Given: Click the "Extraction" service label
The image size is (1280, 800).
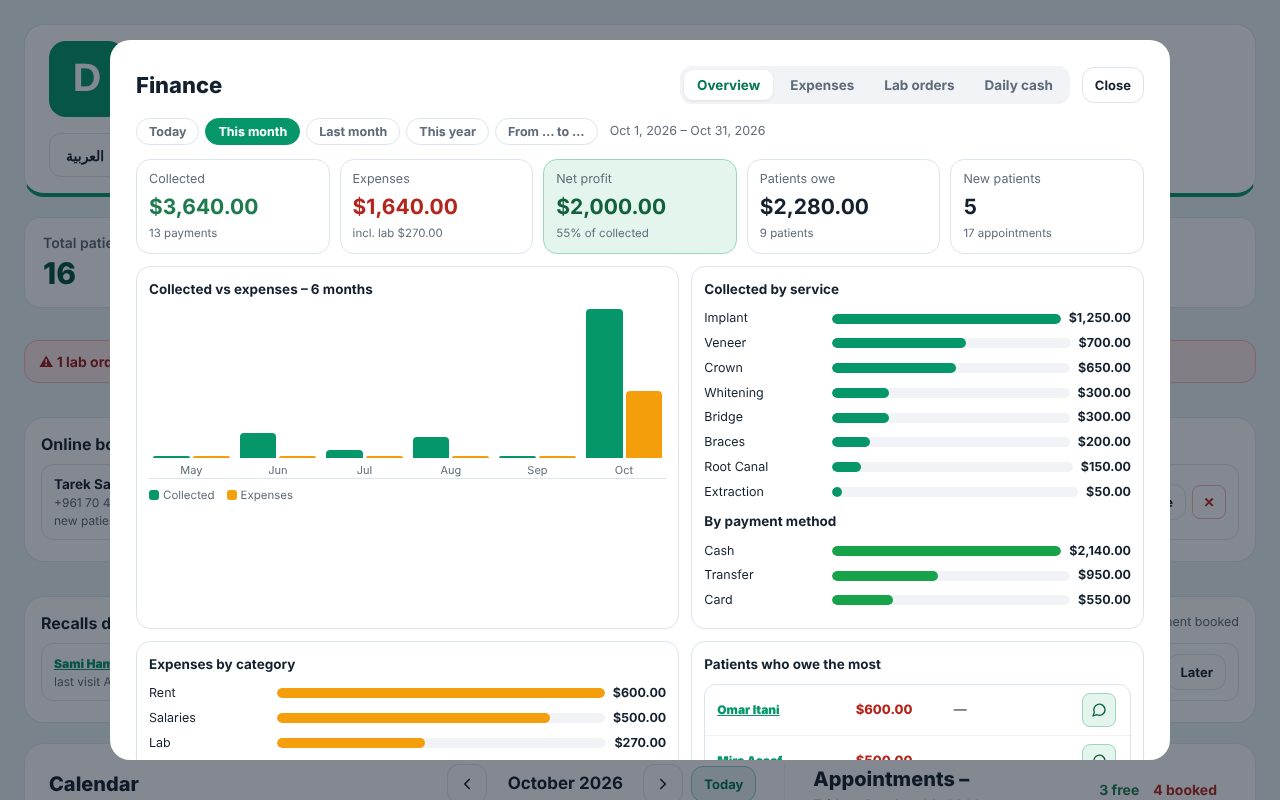Looking at the screenshot, I should pos(734,492).
